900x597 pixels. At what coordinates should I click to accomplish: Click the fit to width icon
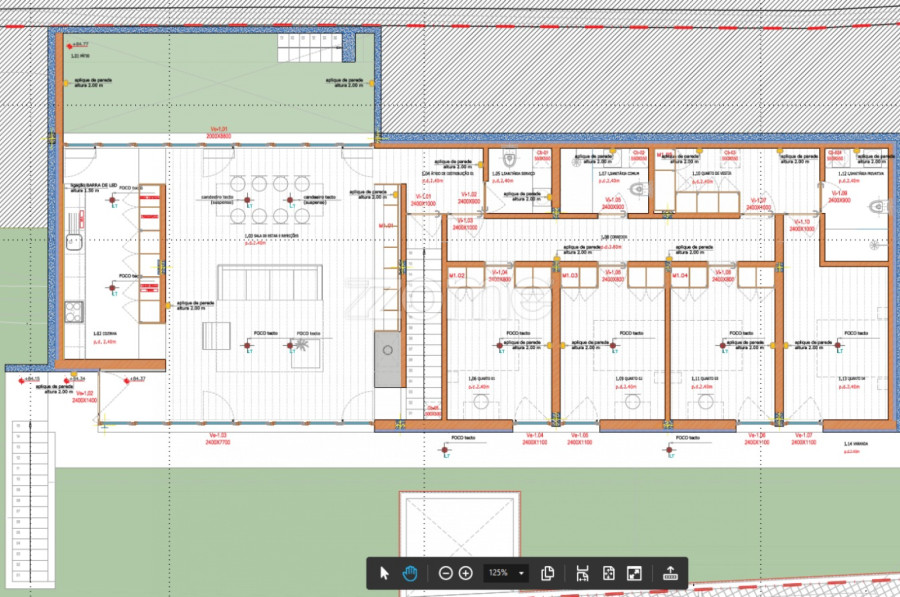coord(583,573)
